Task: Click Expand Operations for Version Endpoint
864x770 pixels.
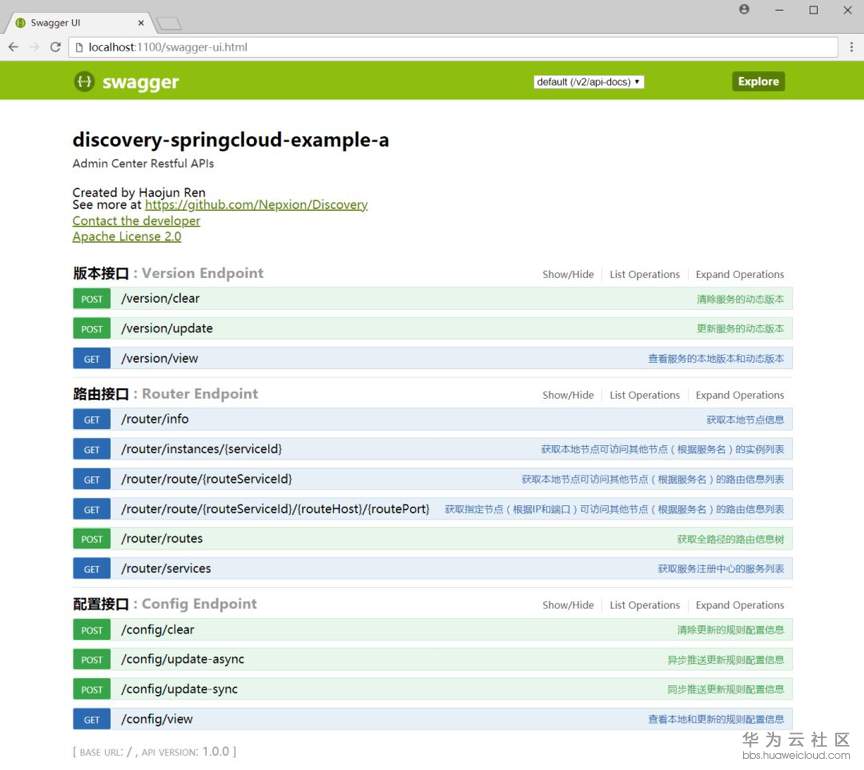Action: 739,274
